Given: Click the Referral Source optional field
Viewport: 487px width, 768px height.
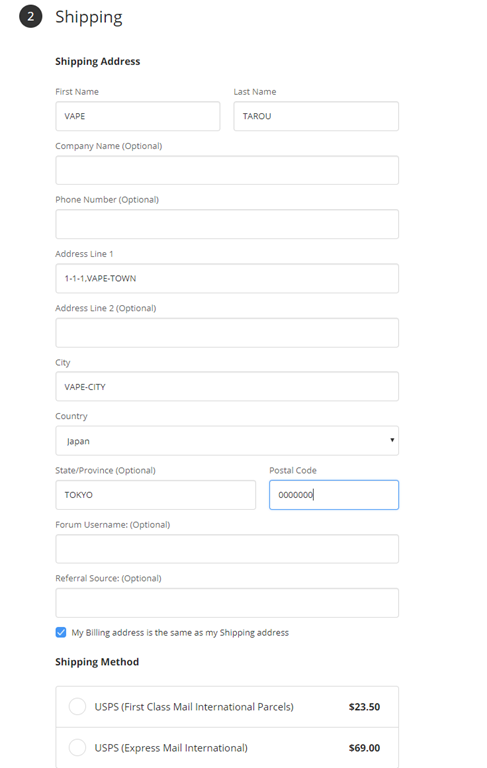Looking at the screenshot, I should pyautogui.click(x=227, y=602).
